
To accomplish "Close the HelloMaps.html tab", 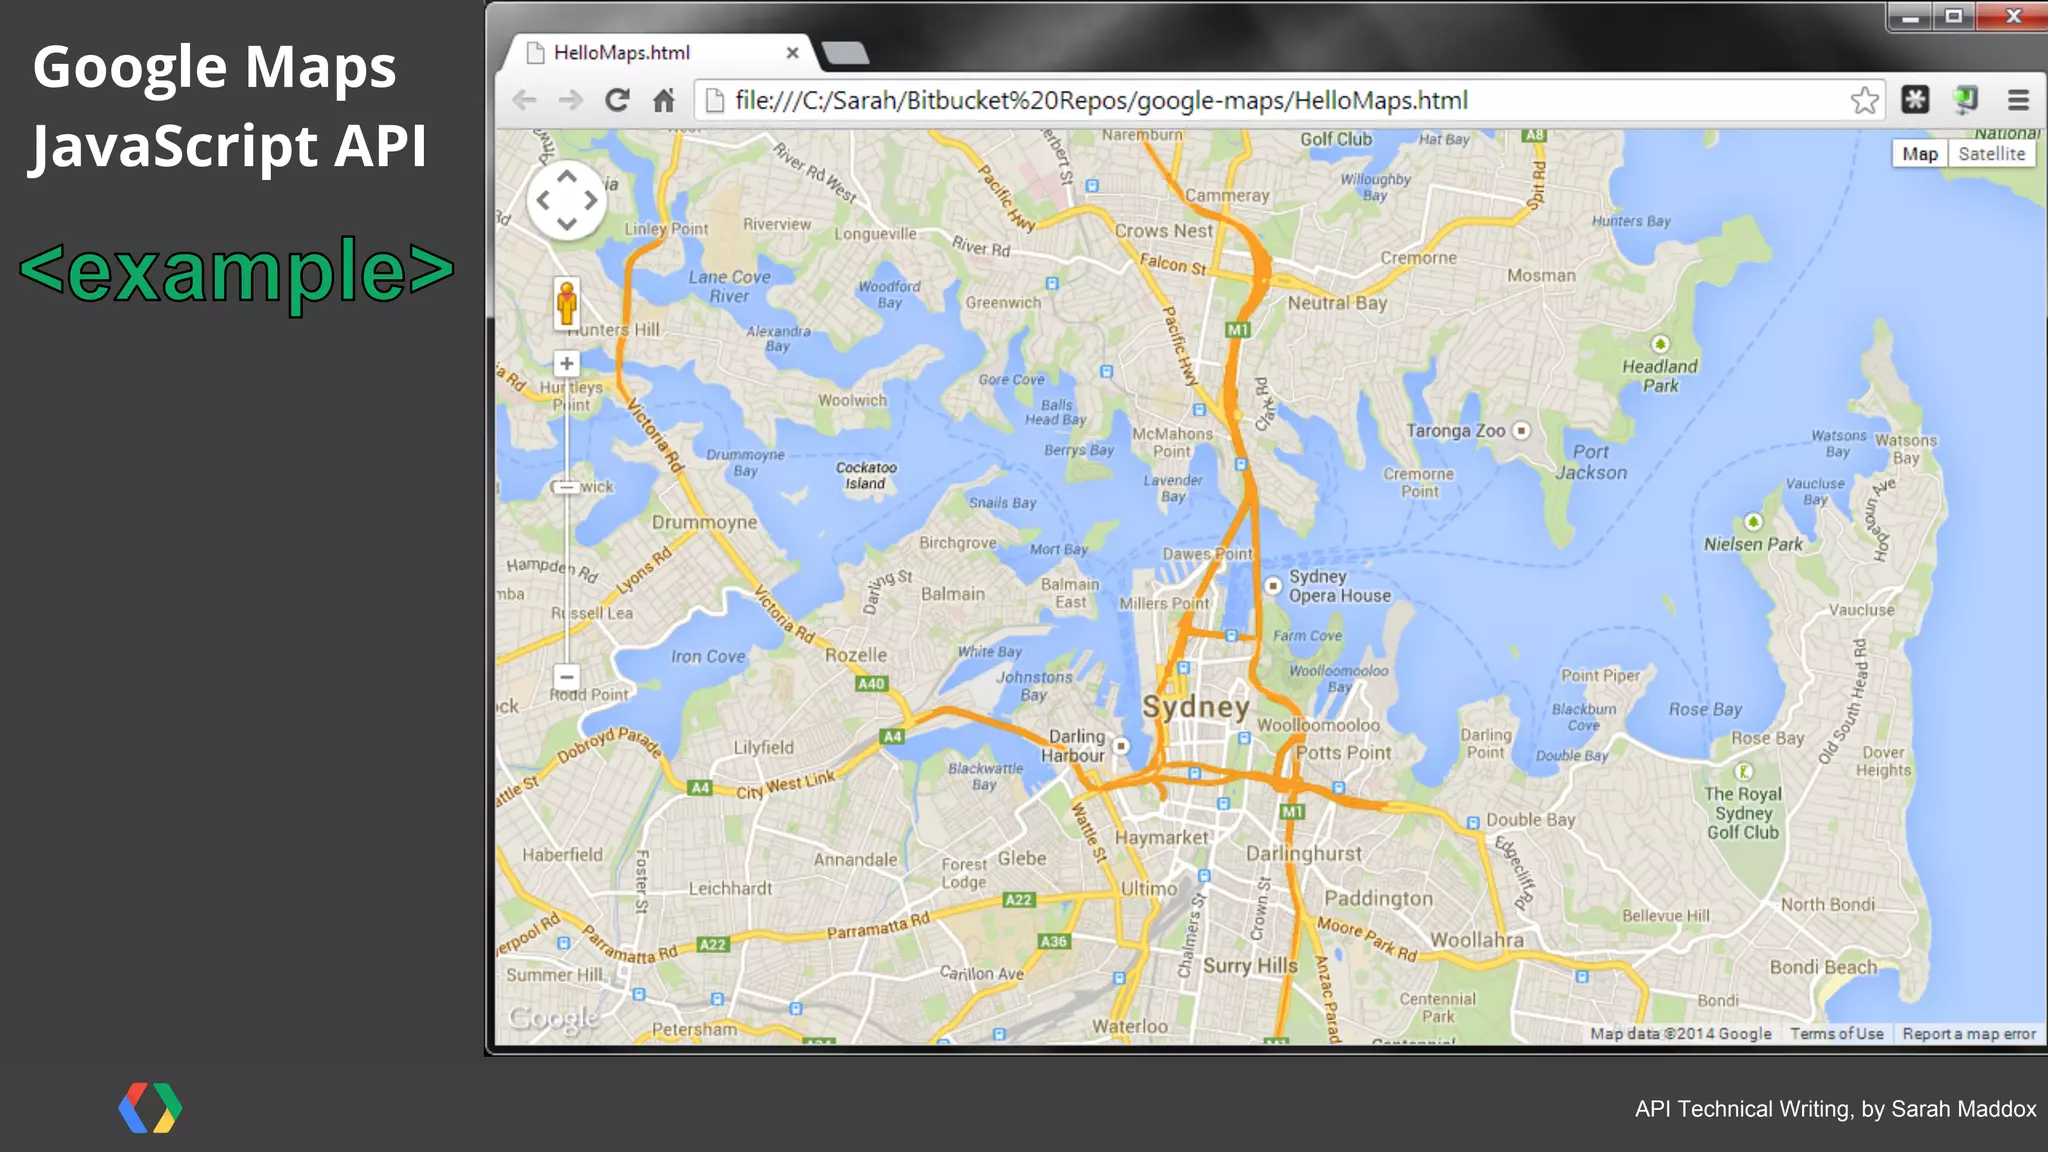I will coord(792,53).
